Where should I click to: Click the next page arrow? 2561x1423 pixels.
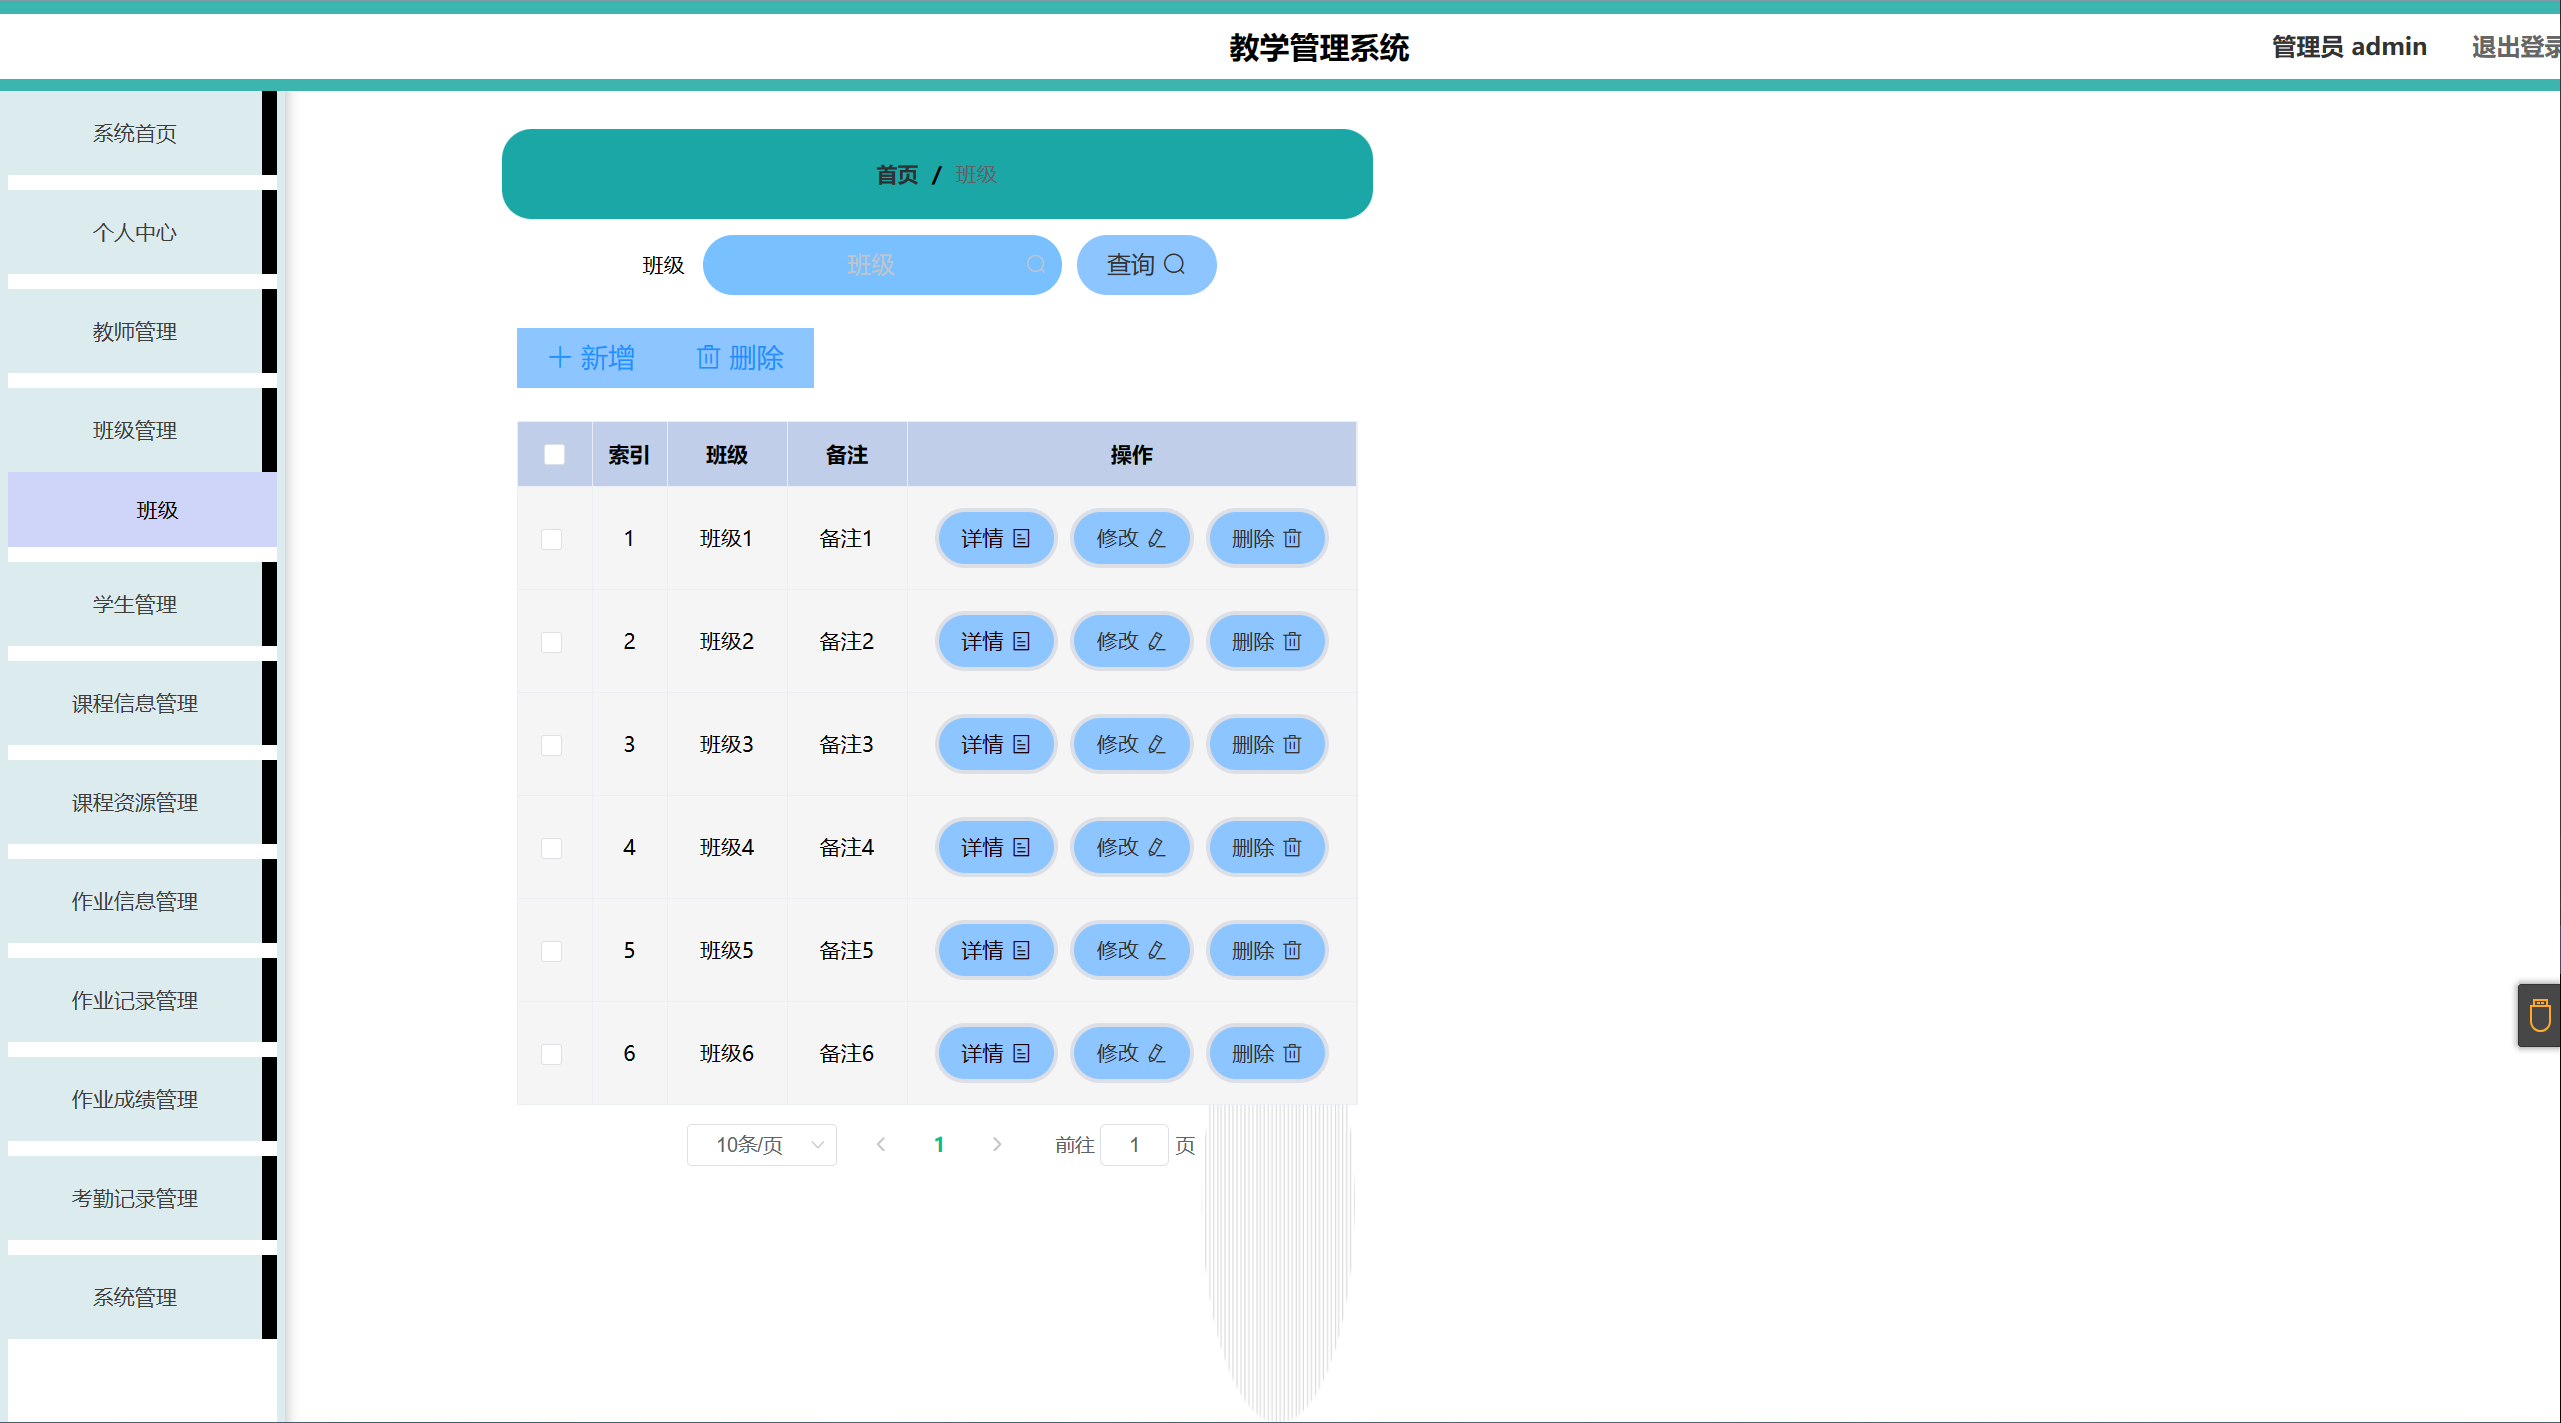996,1145
